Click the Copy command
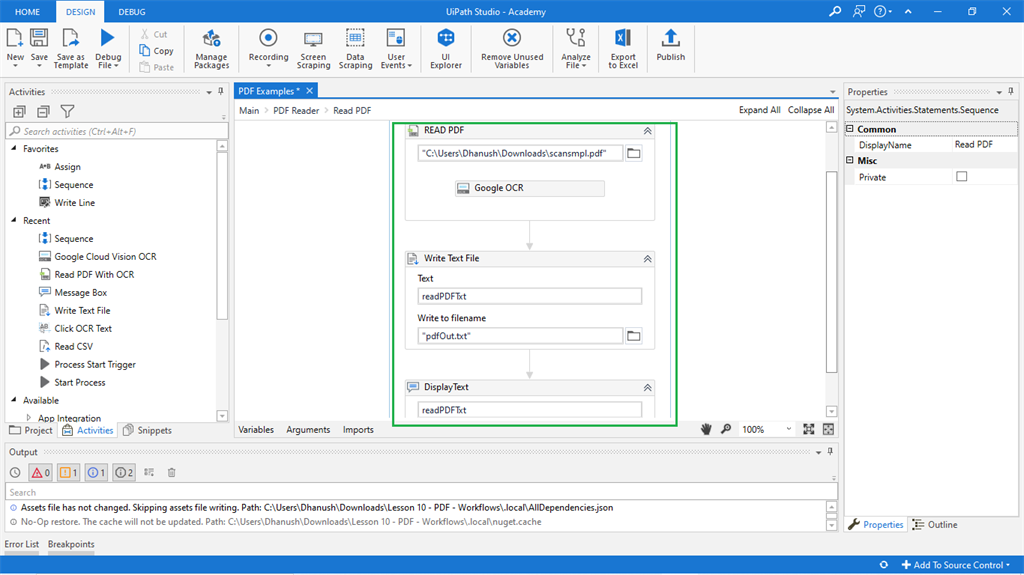Viewport: 1024px width, 575px height. (156, 50)
